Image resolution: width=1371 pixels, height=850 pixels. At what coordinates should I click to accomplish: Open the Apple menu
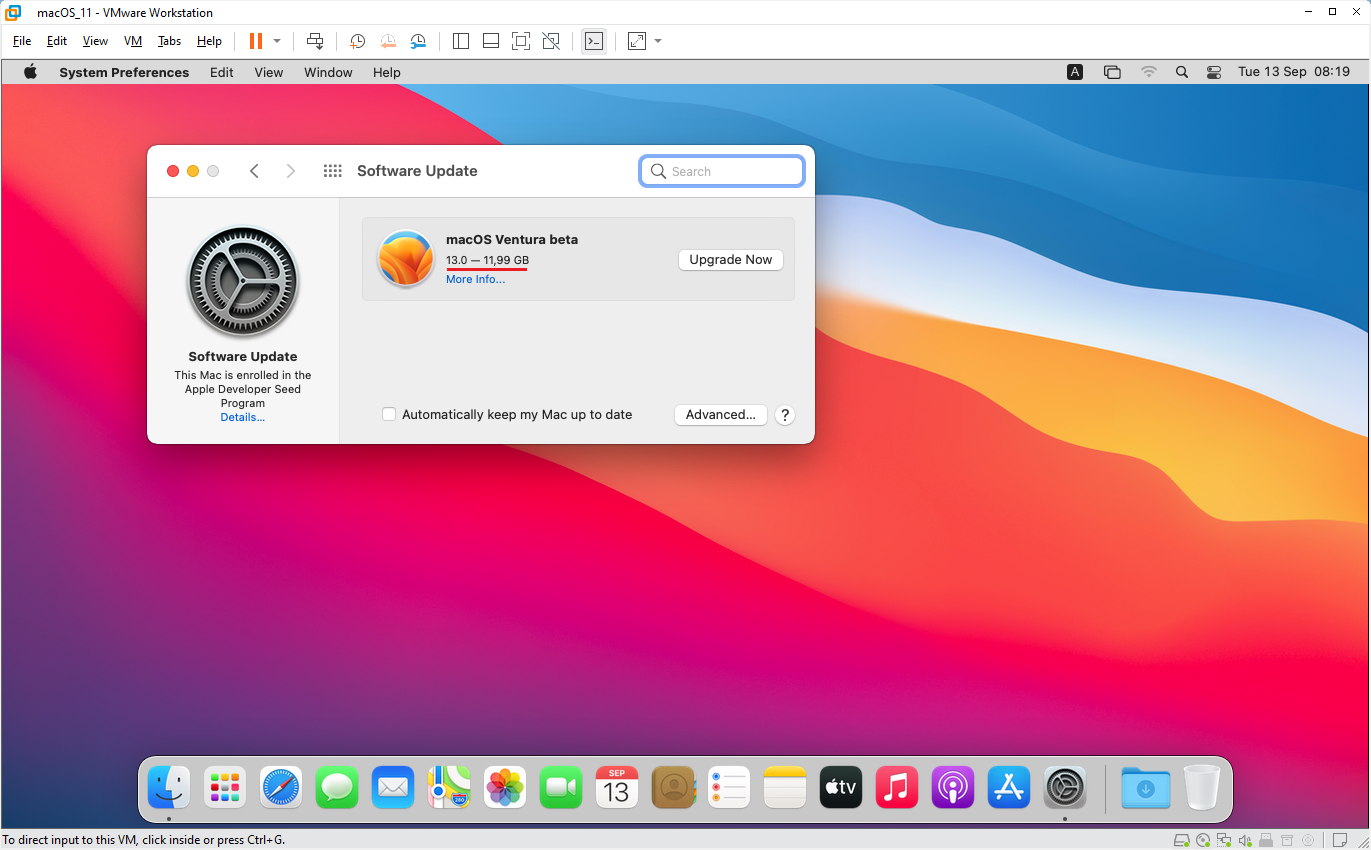(30, 72)
